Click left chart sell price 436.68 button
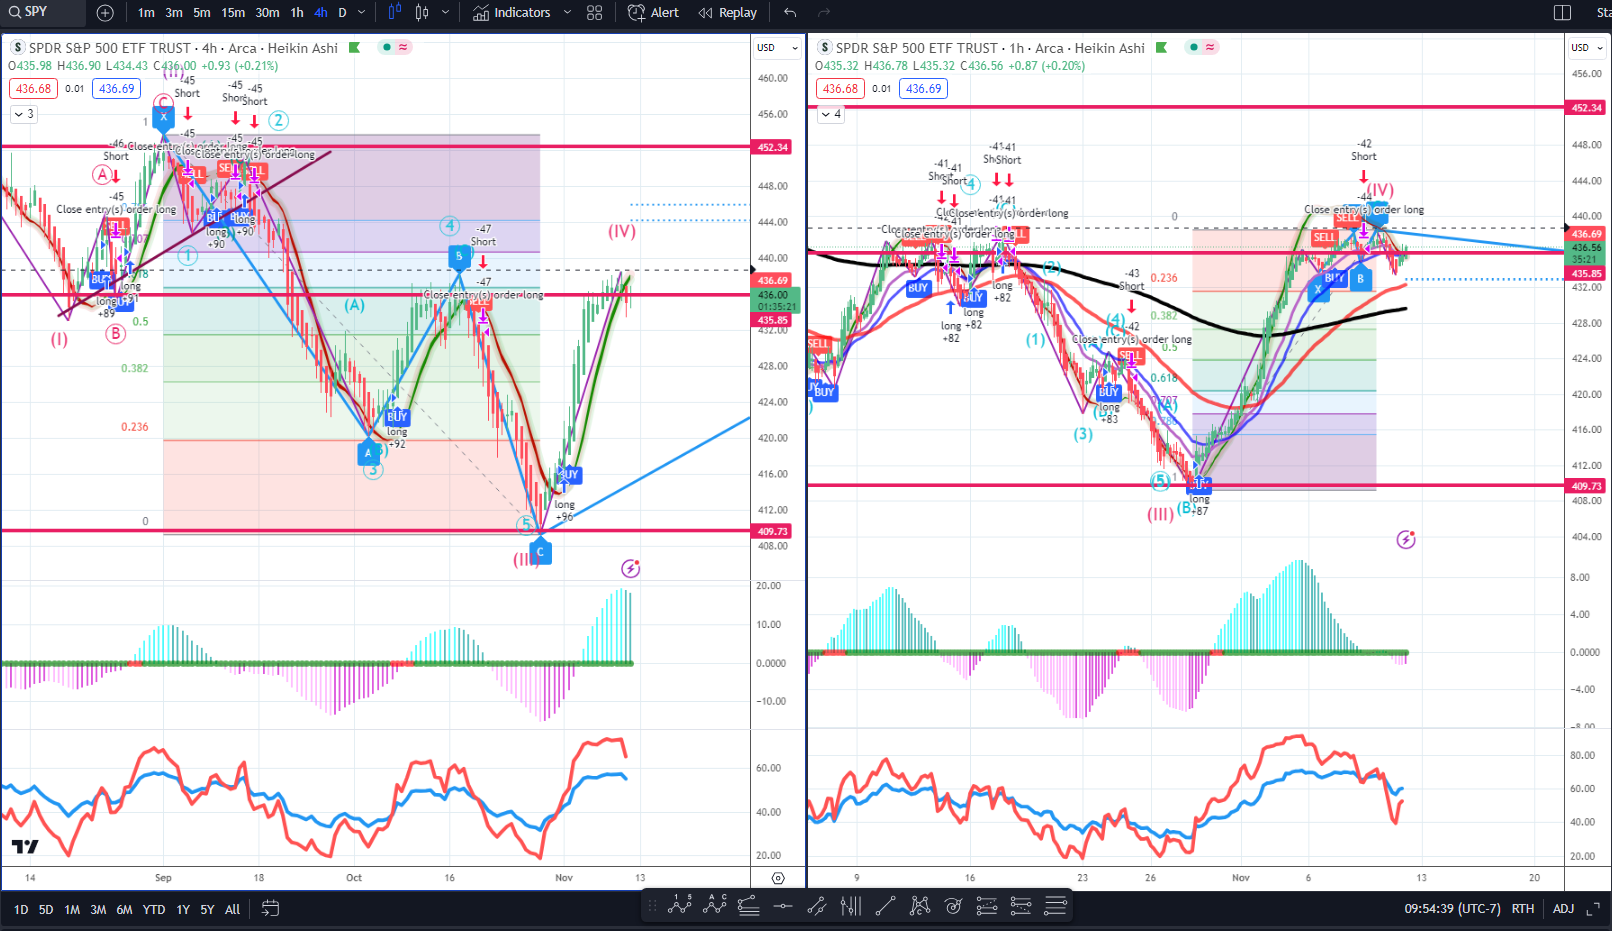This screenshot has width=1612, height=931. 33,89
